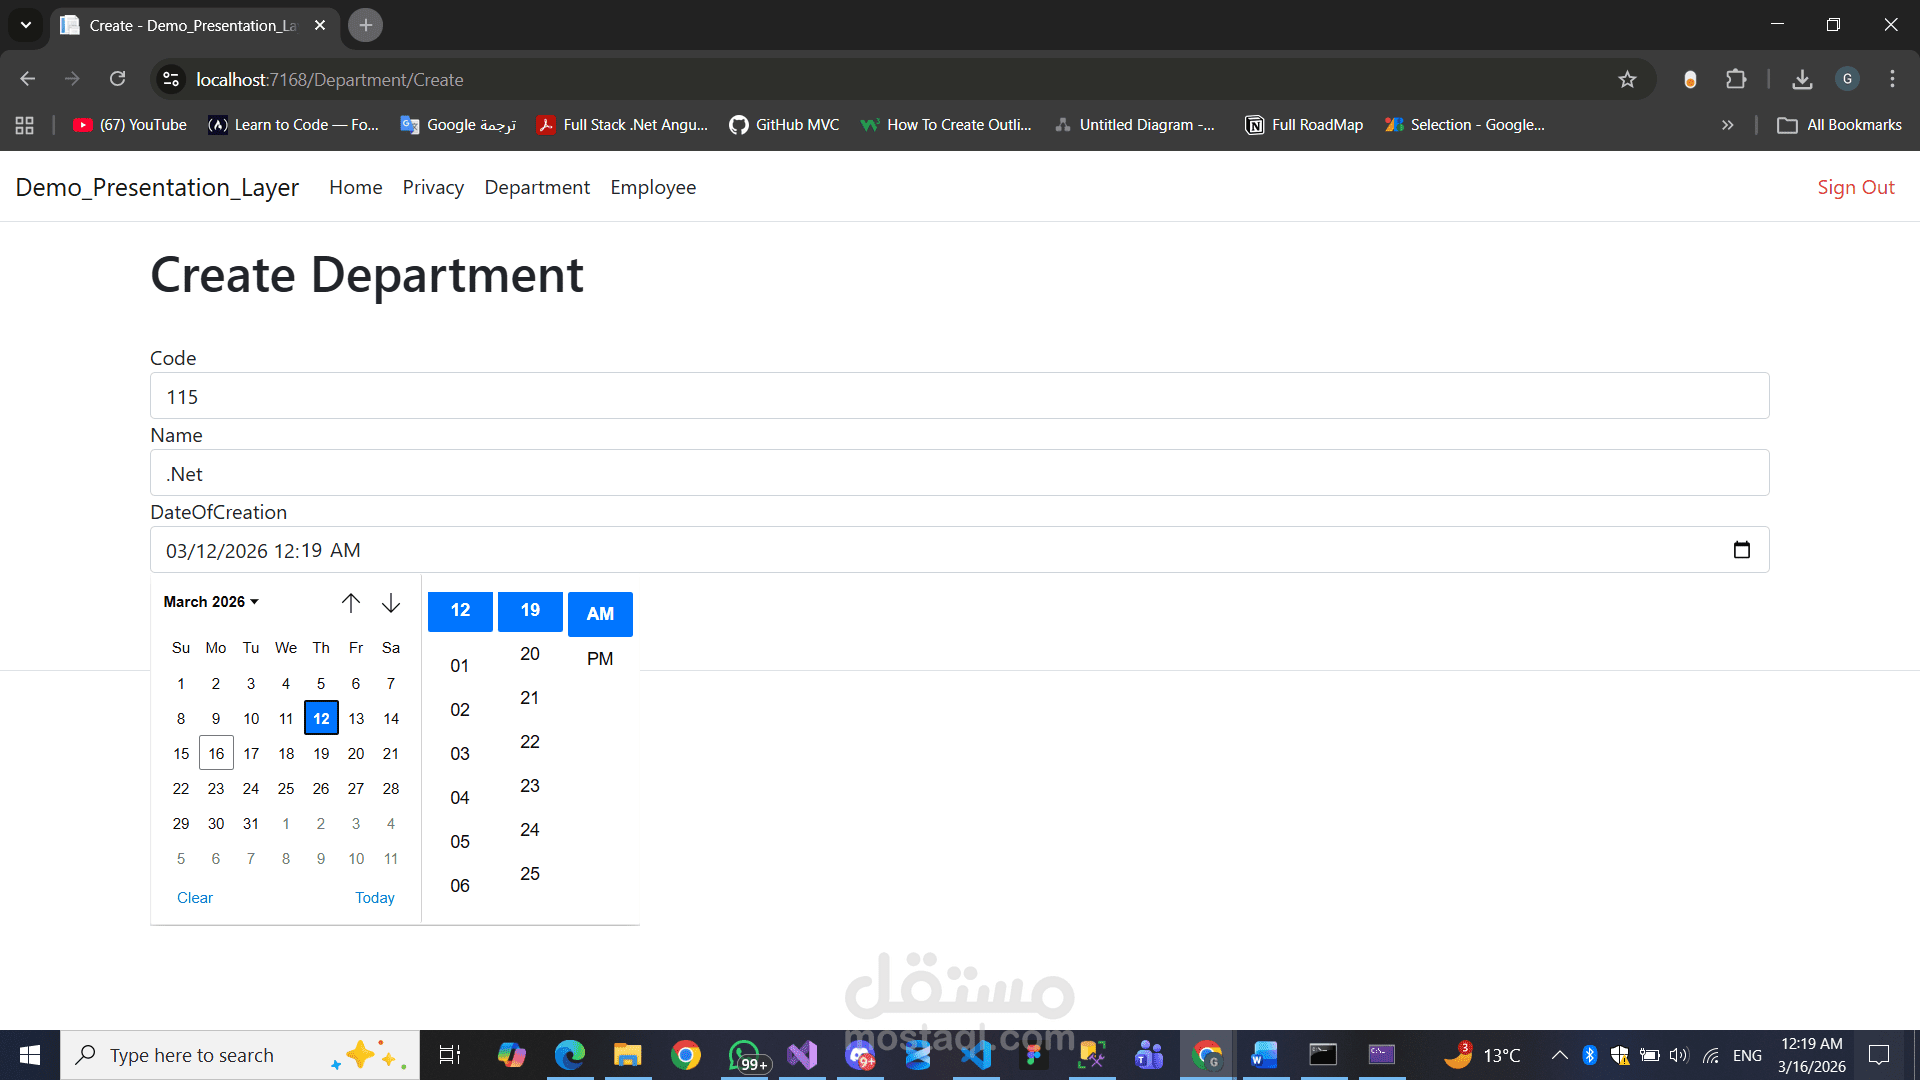Select AM in the time picker

pyautogui.click(x=600, y=614)
